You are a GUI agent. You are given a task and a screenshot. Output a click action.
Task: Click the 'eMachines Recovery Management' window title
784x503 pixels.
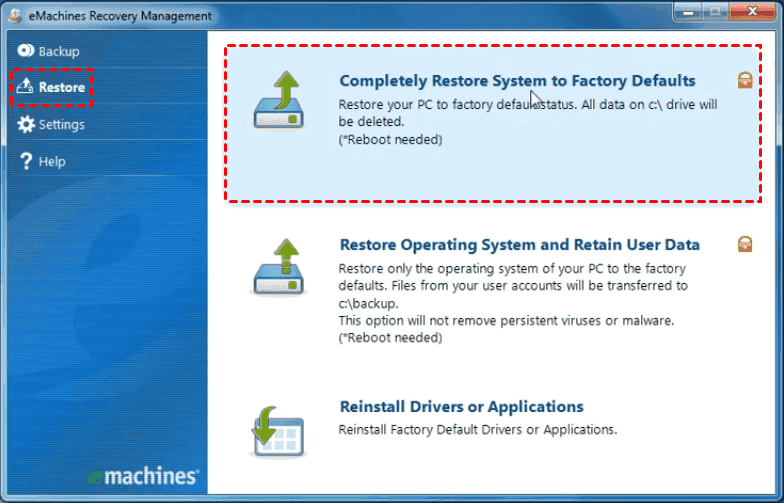(120, 16)
